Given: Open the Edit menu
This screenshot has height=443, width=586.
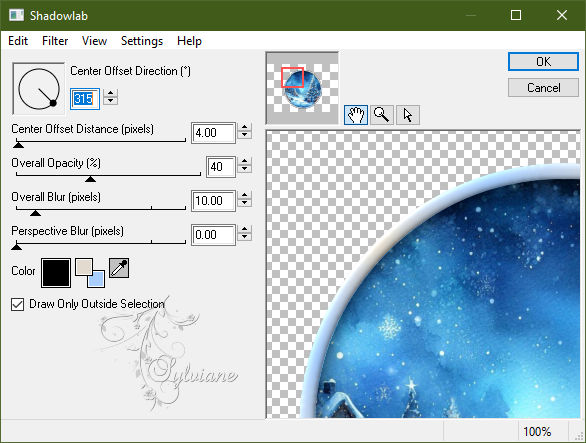Looking at the screenshot, I should click(x=18, y=41).
